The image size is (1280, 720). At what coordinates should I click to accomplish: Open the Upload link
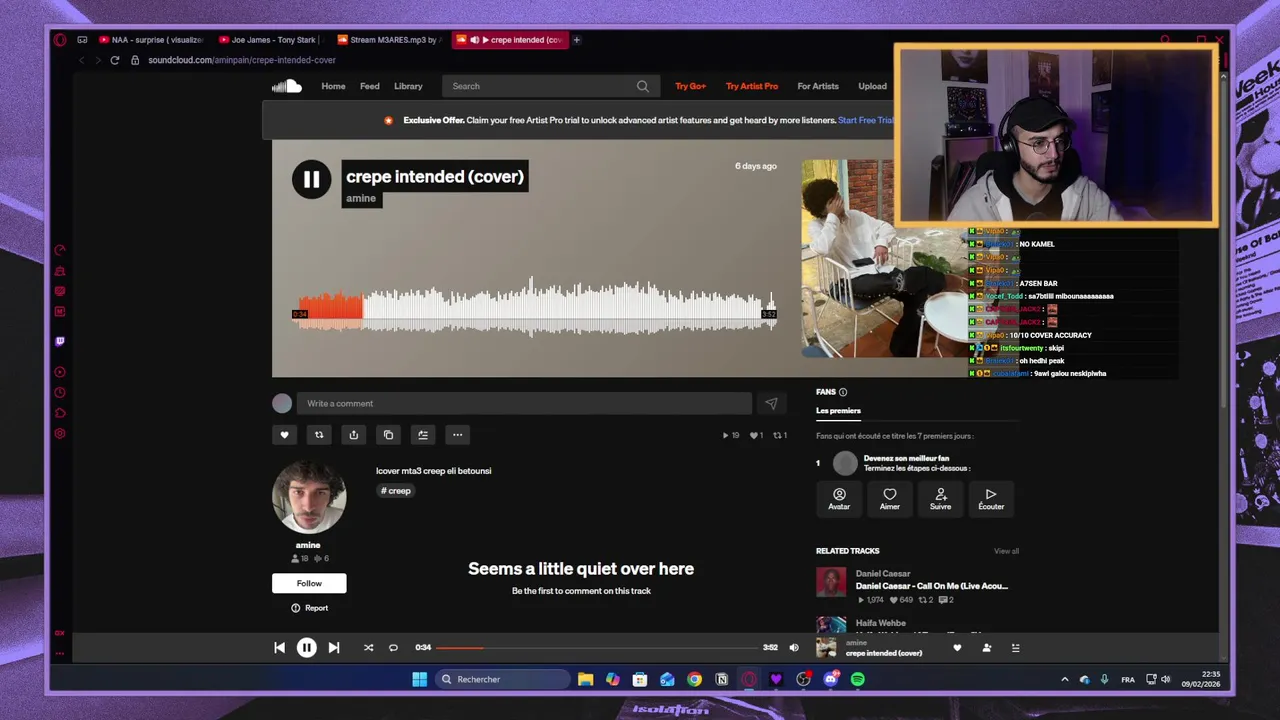(872, 86)
